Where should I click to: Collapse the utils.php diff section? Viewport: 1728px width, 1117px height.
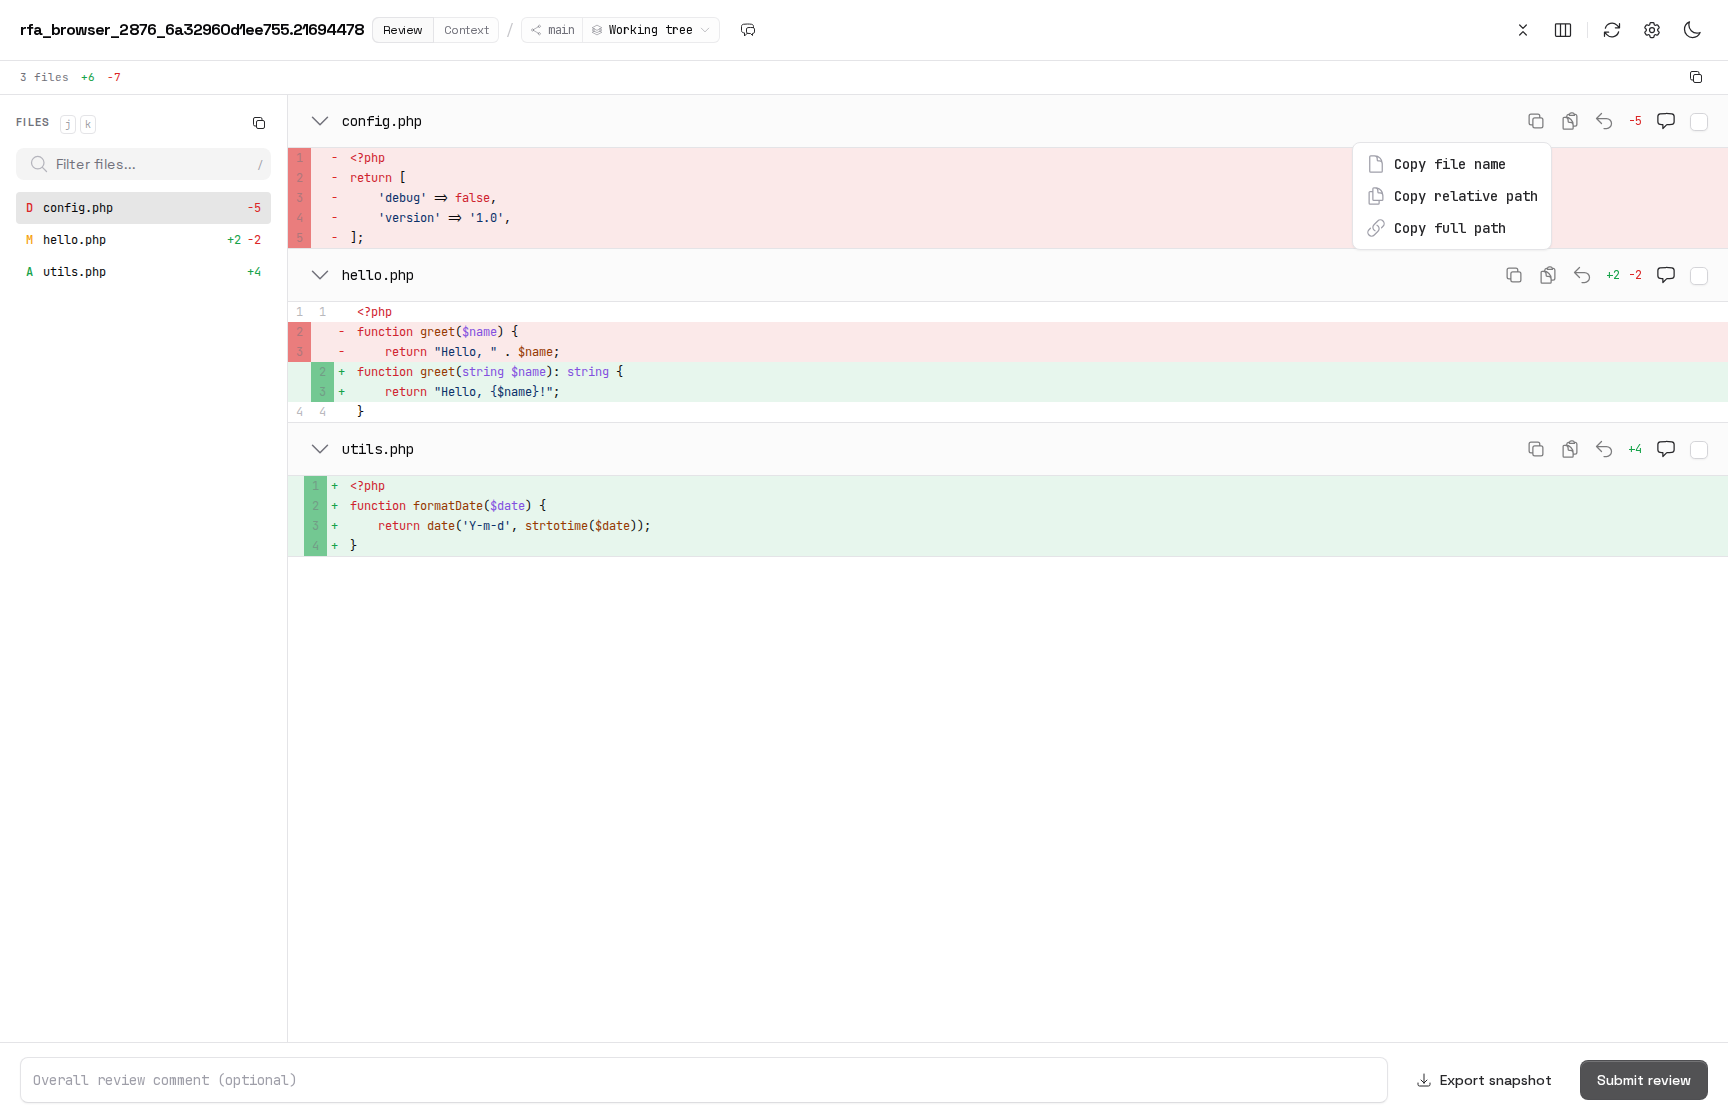320,449
